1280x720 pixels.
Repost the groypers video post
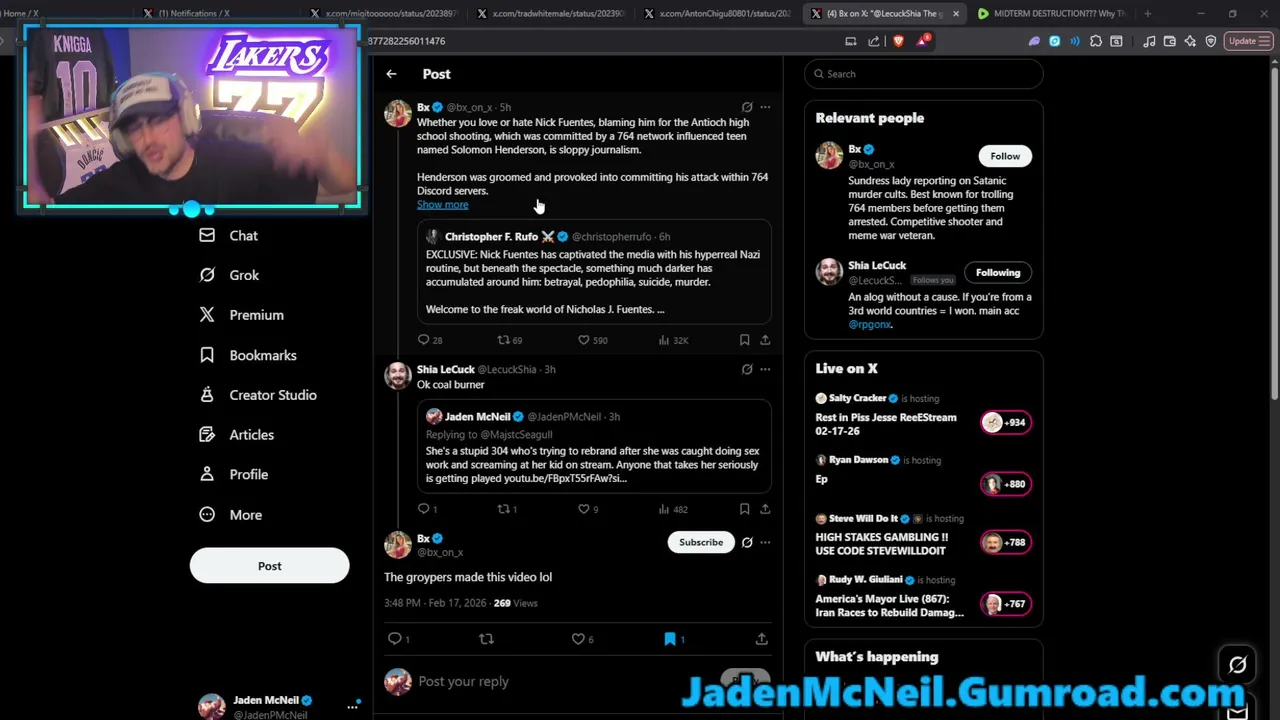(486, 638)
